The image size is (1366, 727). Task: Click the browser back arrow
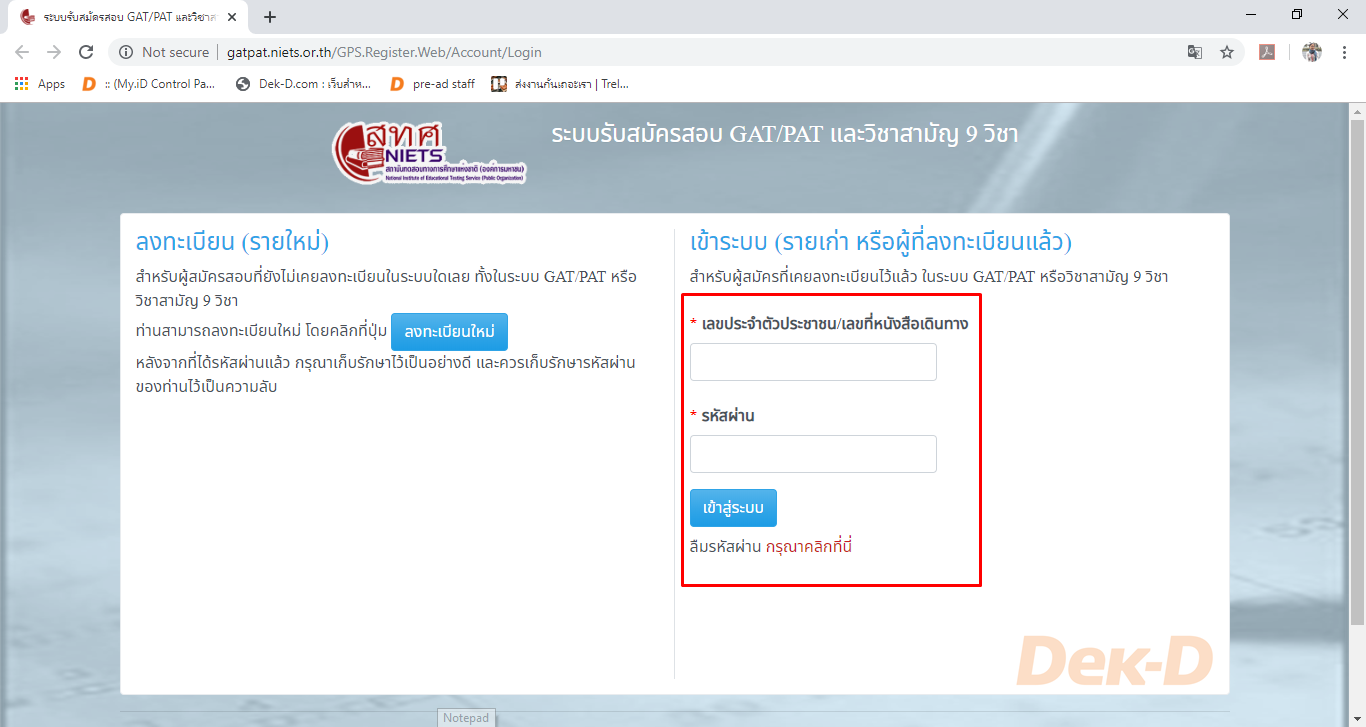click(x=22, y=52)
